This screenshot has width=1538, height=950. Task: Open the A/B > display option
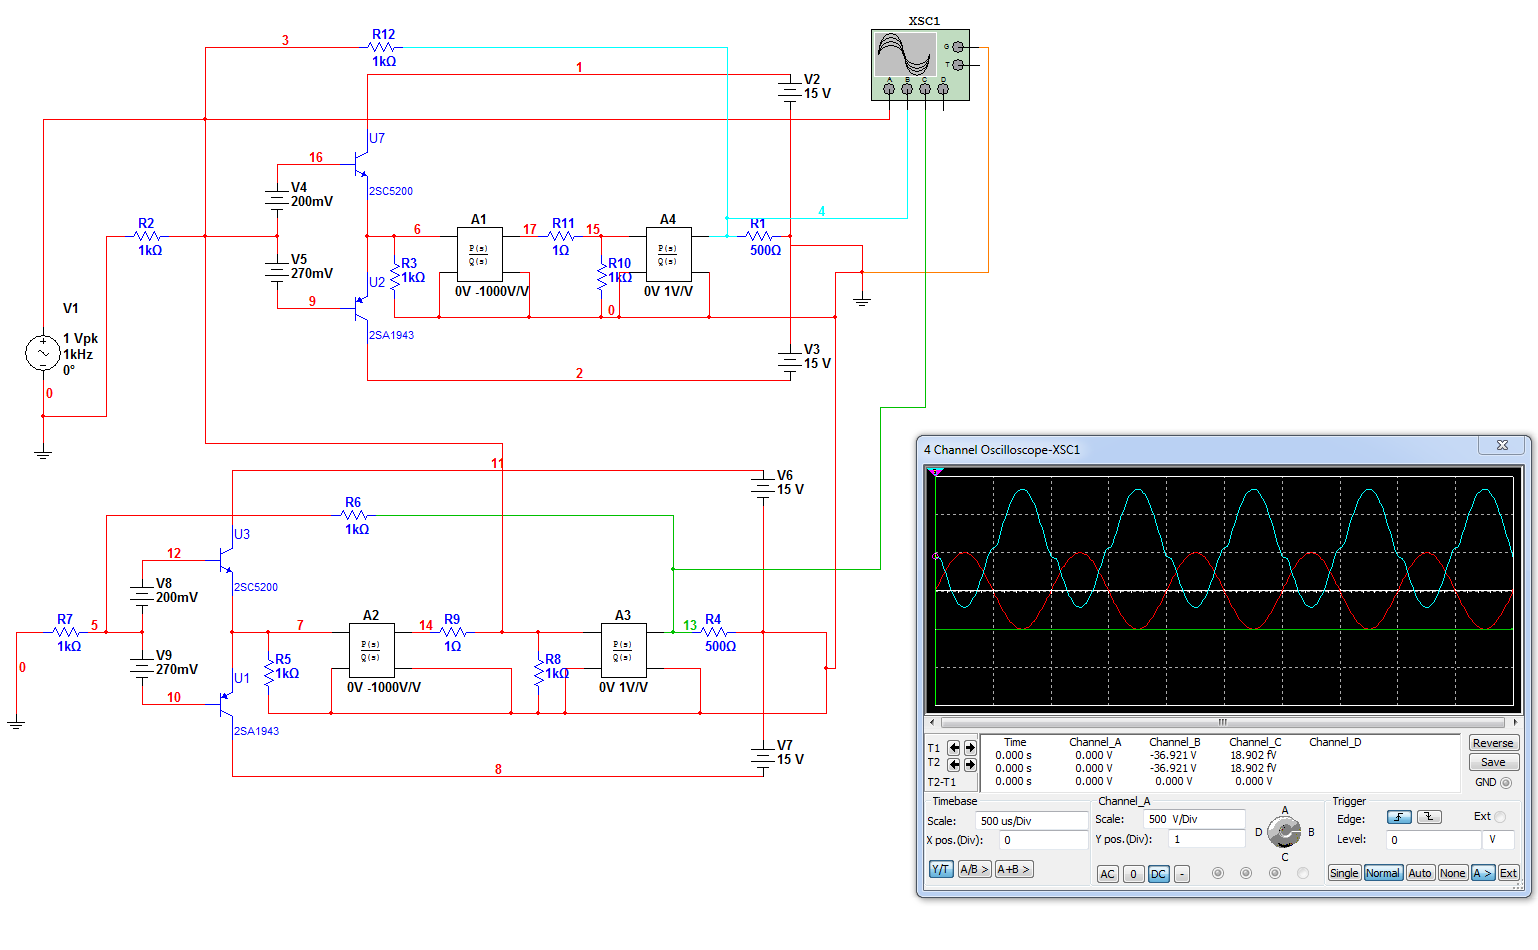click(x=974, y=869)
